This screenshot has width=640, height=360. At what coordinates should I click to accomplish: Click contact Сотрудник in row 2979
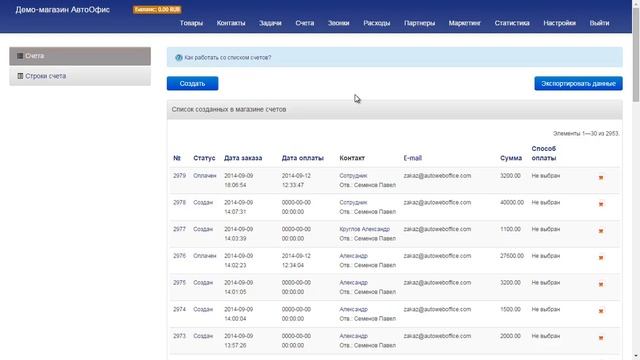pyautogui.click(x=353, y=176)
